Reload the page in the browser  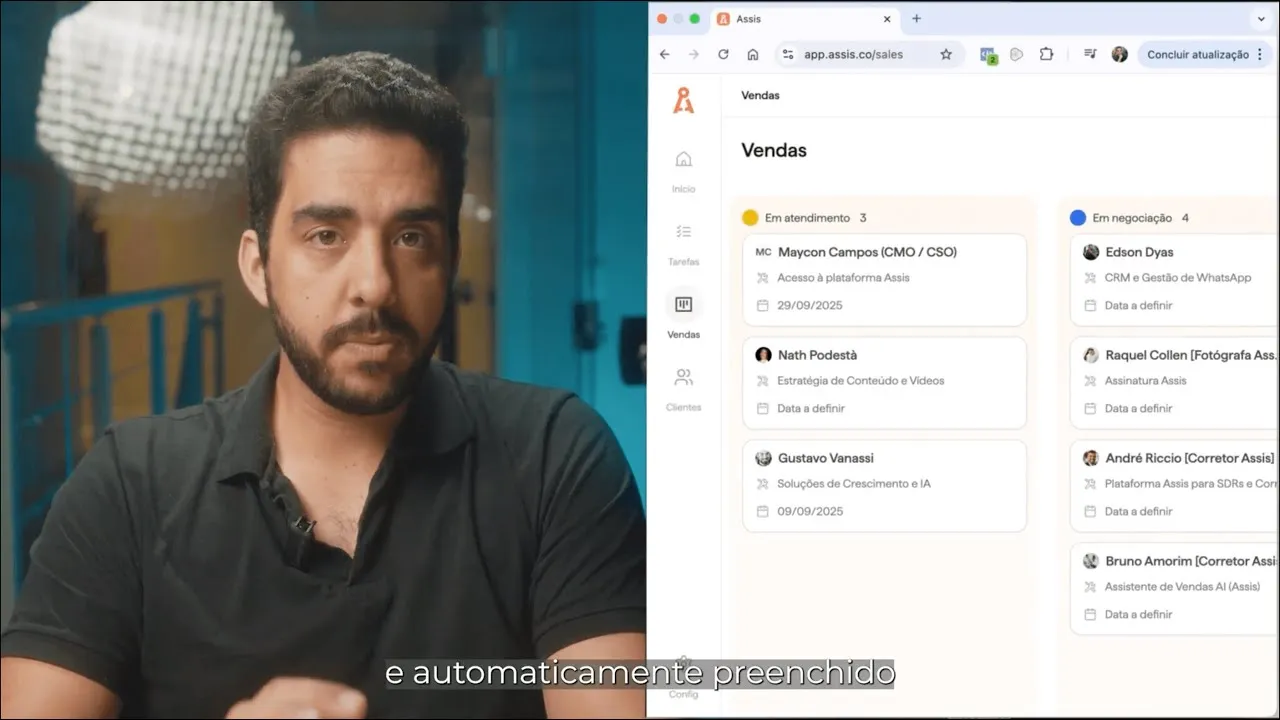pyautogui.click(x=723, y=54)
